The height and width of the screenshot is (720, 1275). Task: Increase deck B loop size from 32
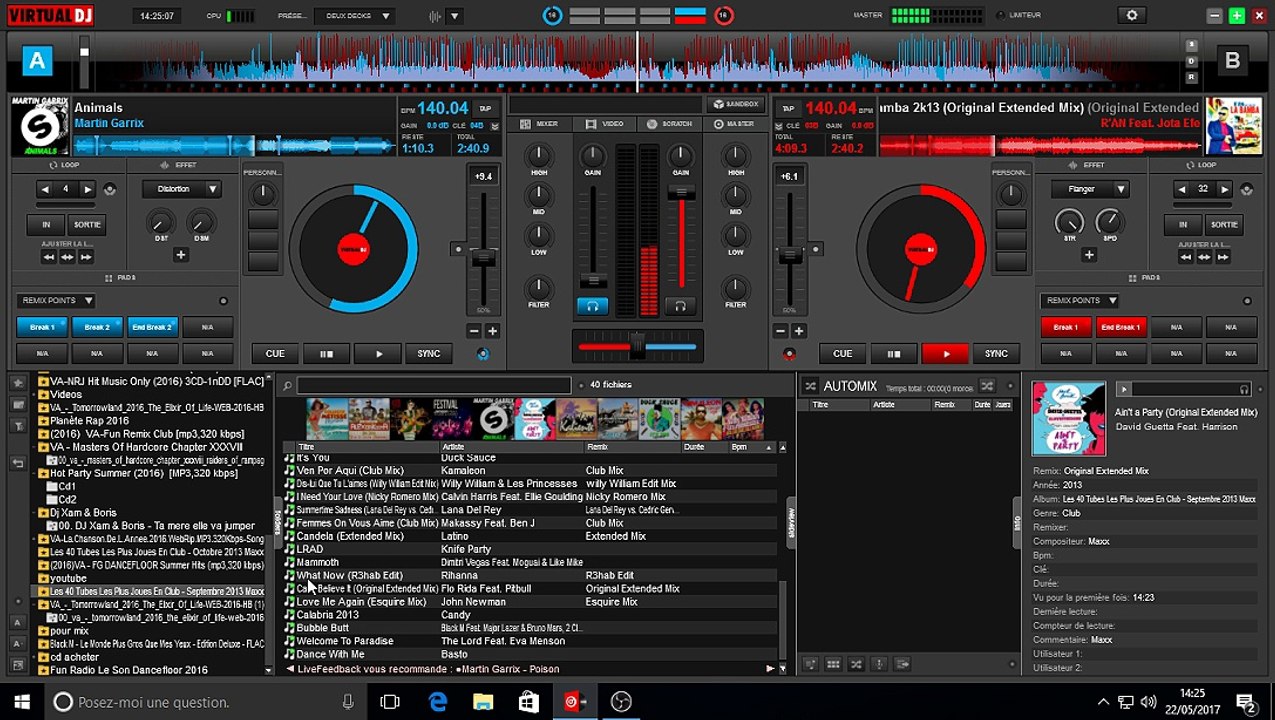(x=1225, y=189)
